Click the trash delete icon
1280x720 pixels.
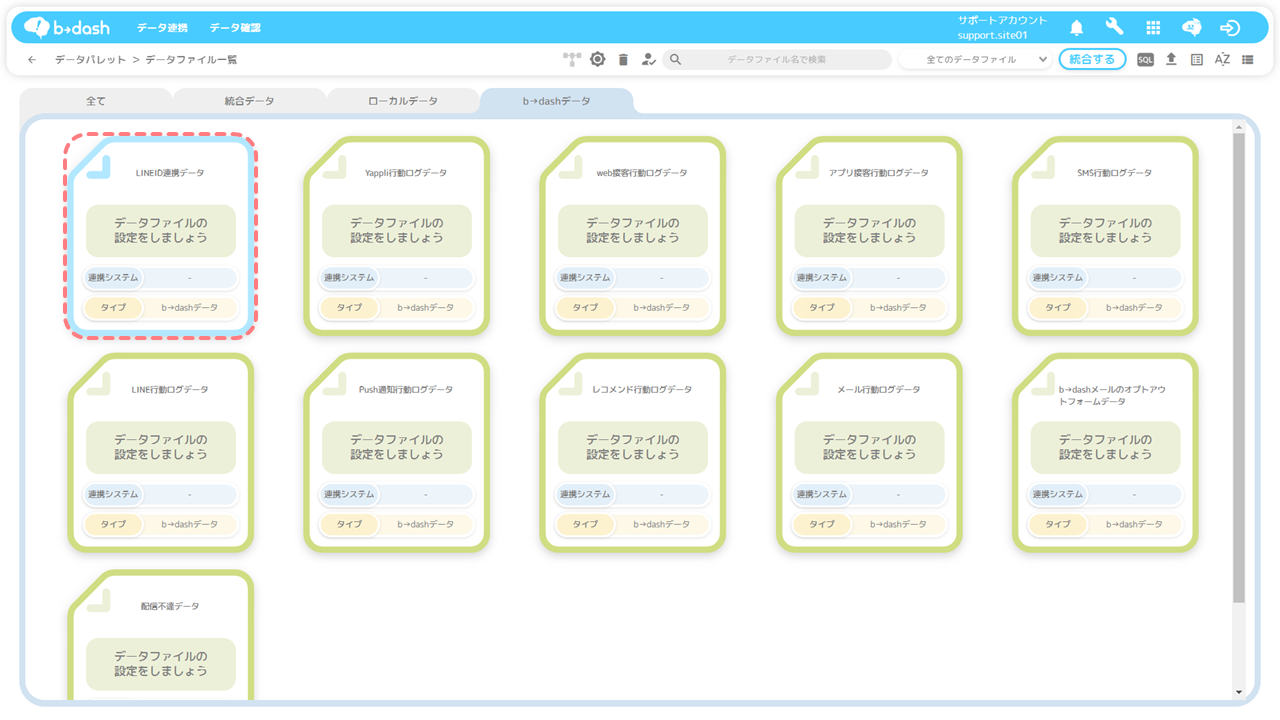pyautogui.click(x=623, y=60)
